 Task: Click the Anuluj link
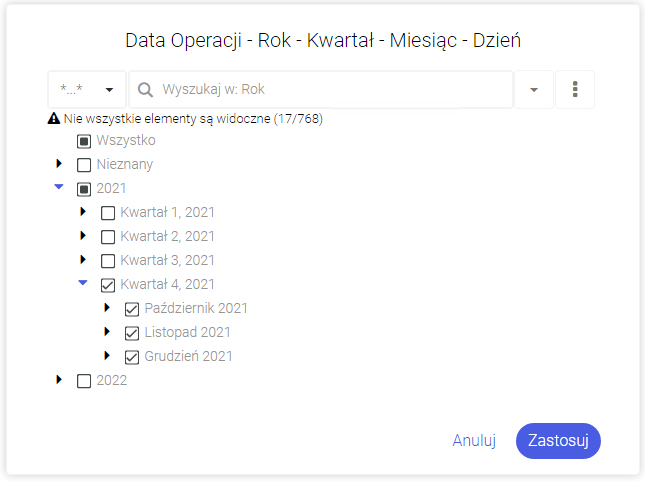coord(474,440)
